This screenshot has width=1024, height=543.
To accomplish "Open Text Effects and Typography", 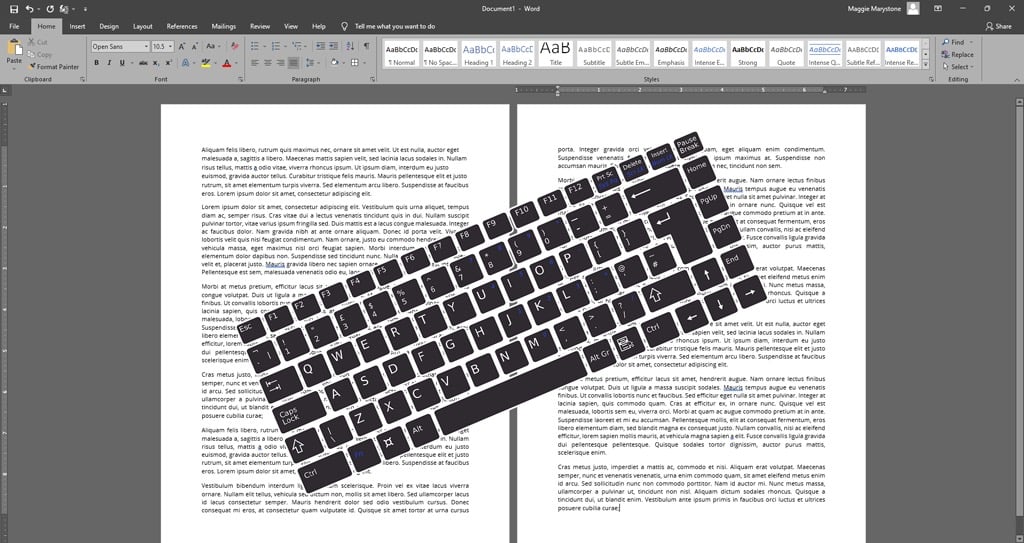I will 185,63.
